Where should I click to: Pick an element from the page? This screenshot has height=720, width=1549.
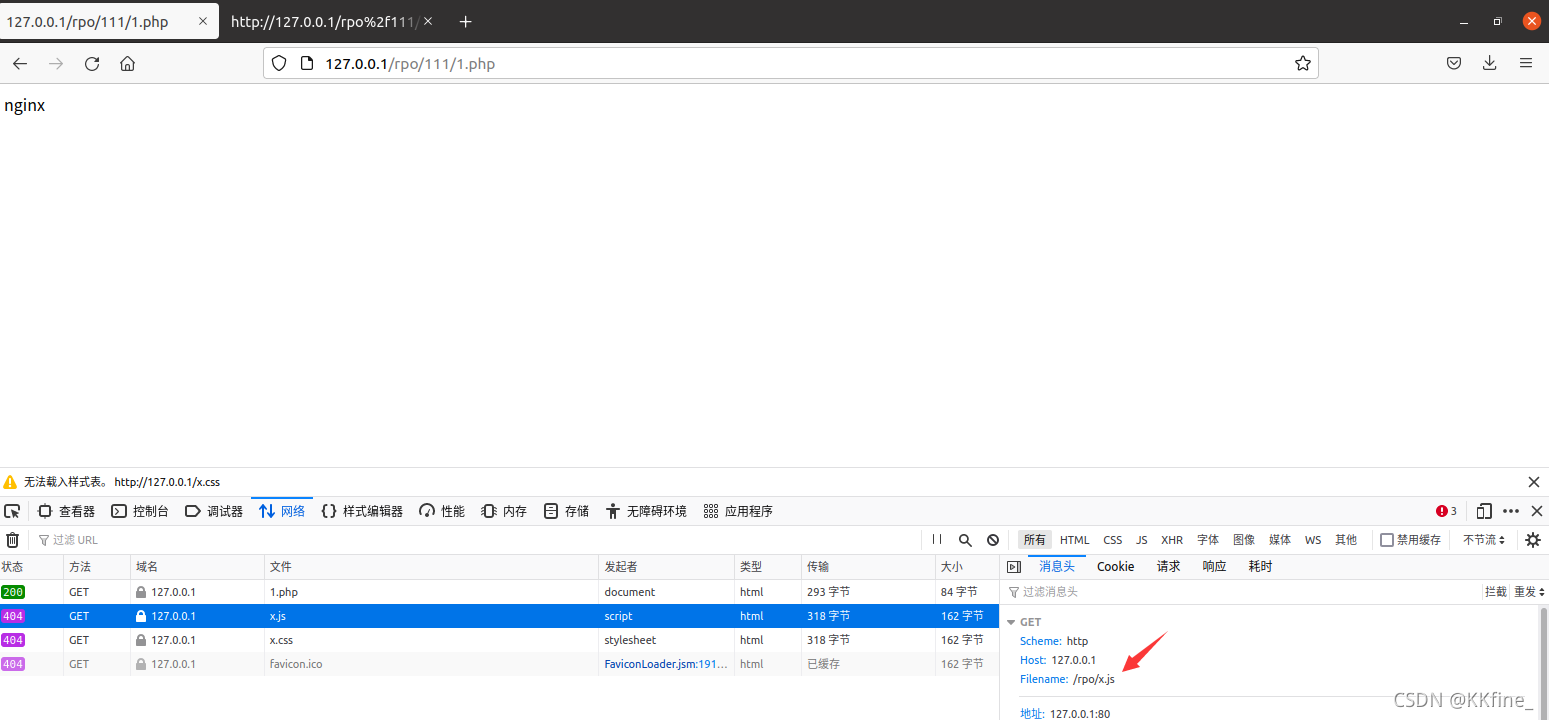point(12,511)
